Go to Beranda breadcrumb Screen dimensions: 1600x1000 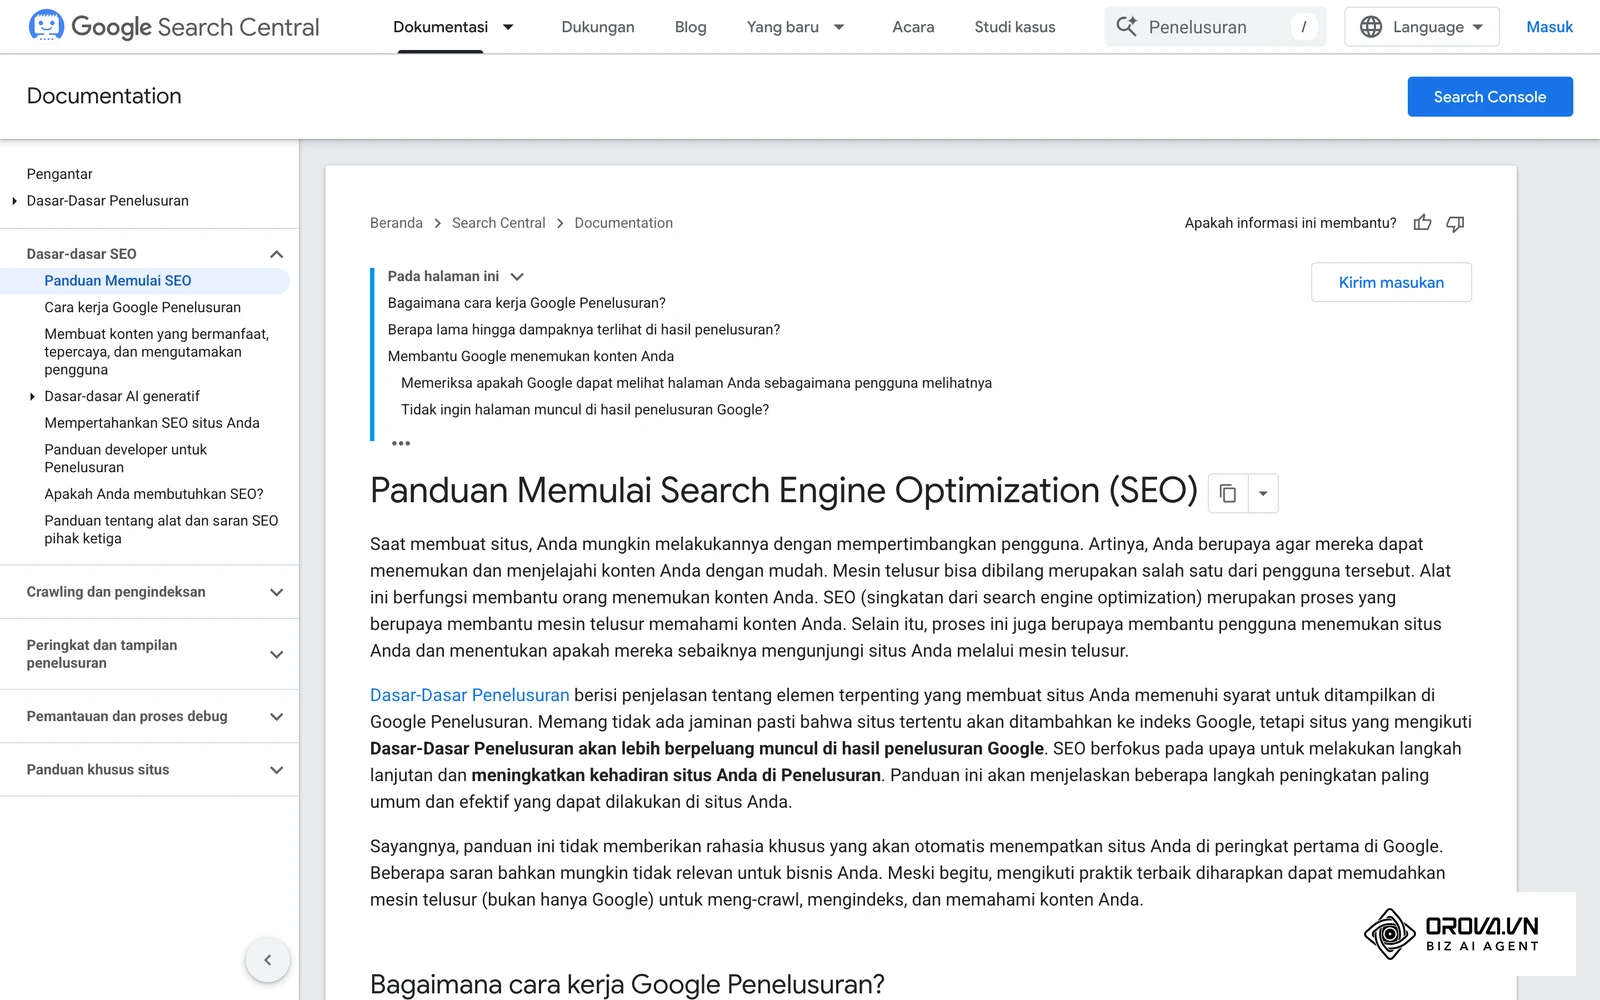pyautogui.click(x=396, y=223)
